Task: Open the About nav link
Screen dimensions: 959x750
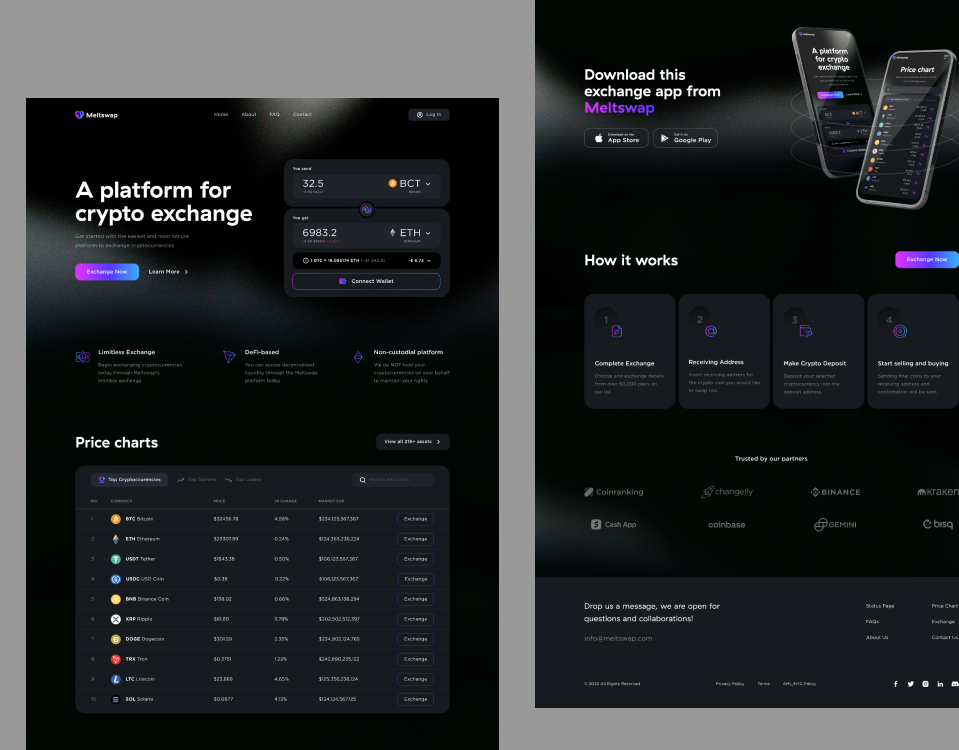Action: (x=249, y=114)
